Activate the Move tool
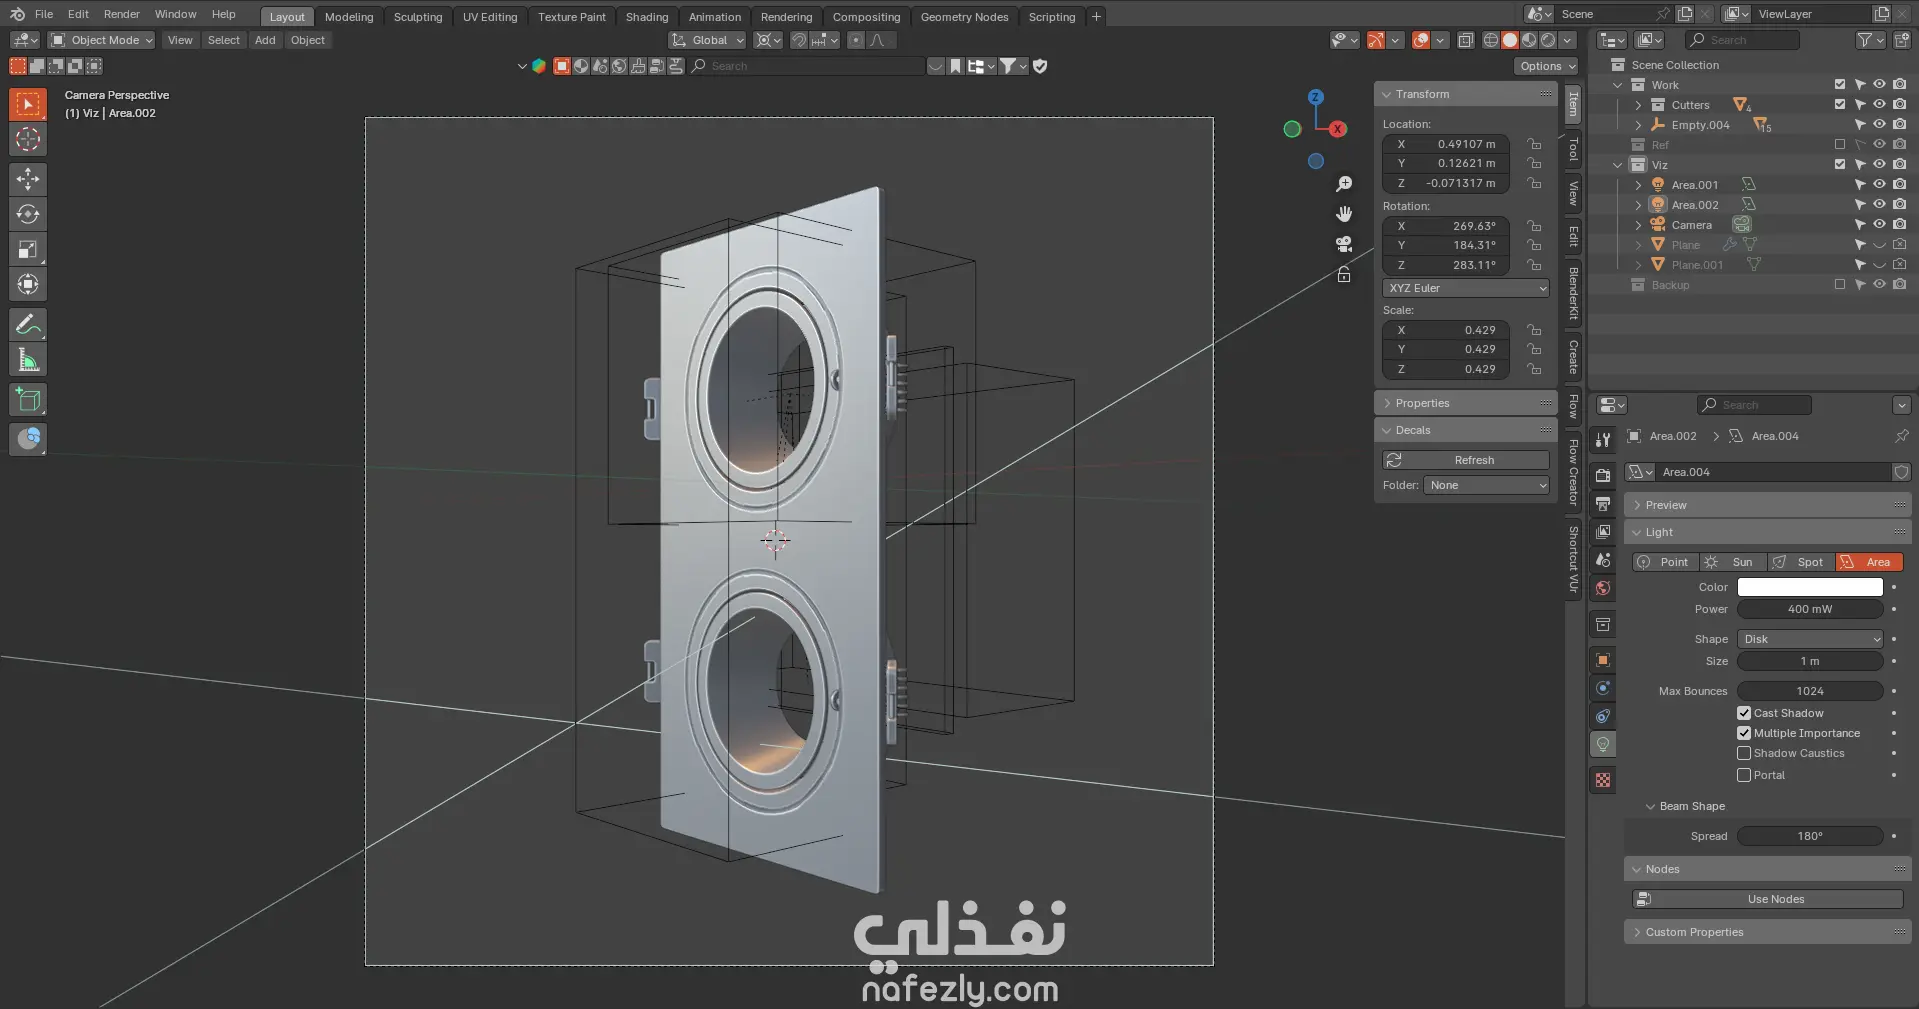 (x=28, y=179)
